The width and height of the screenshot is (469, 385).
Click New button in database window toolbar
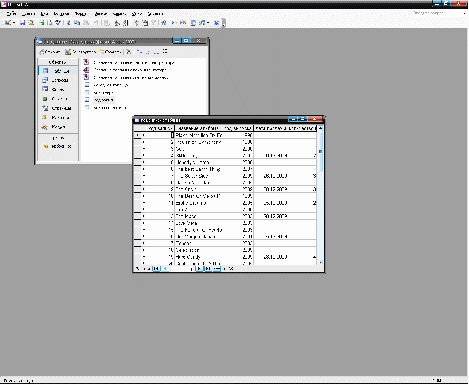(x=110, y=52)
